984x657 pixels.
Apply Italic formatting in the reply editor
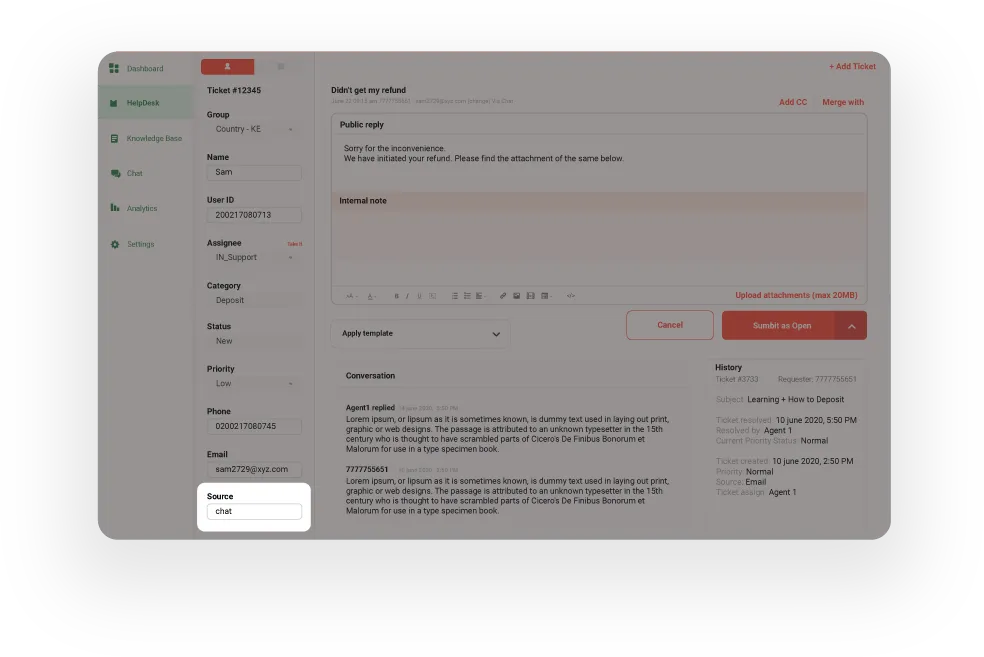click(407, 295)
